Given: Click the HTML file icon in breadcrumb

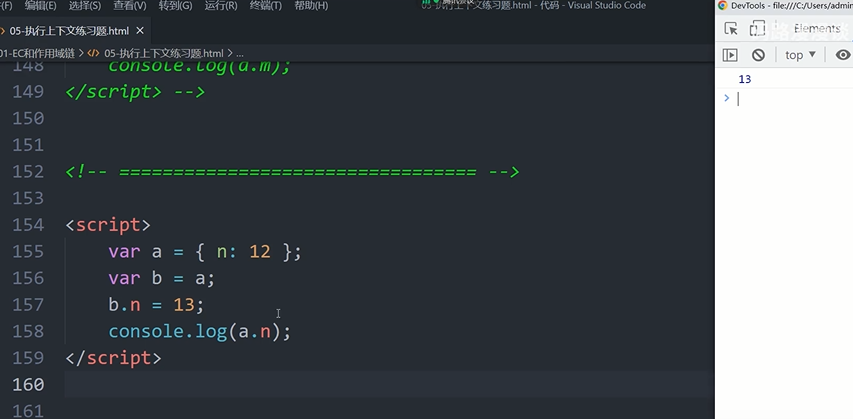Looking at the screenshot, I should tap(93, 53).
